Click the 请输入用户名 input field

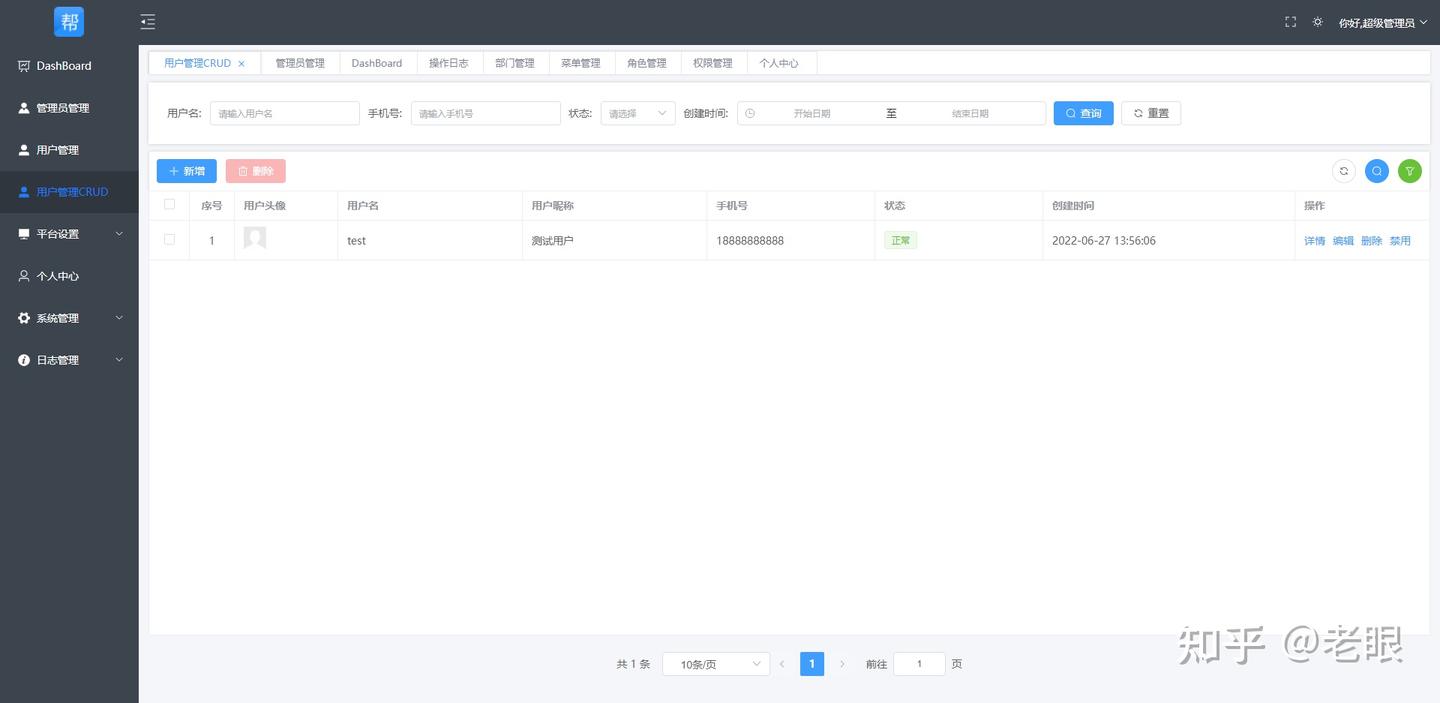(284, 112)
